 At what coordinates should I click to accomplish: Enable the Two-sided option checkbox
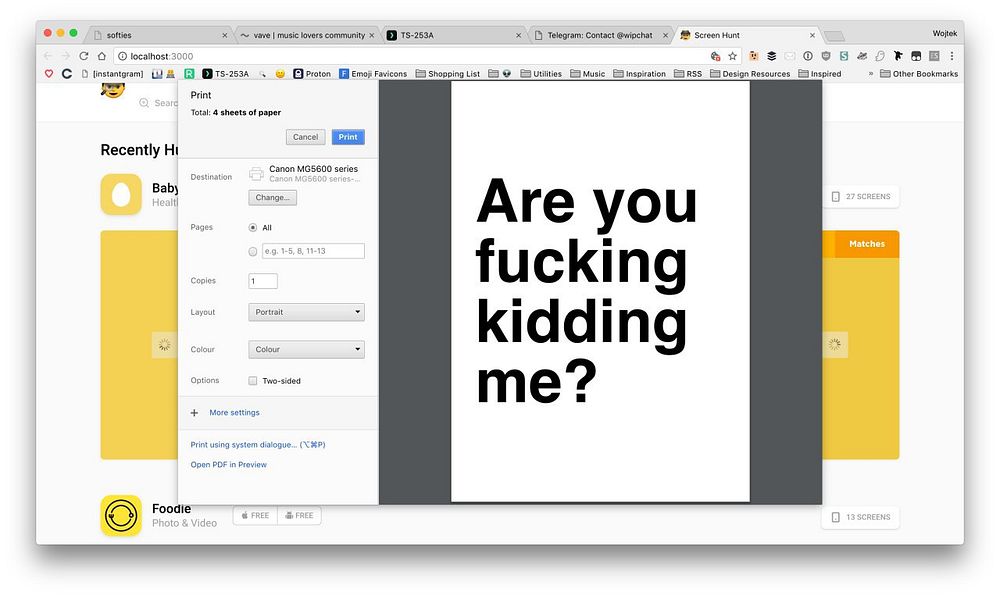pyautogui.click(x=253, y=381)
